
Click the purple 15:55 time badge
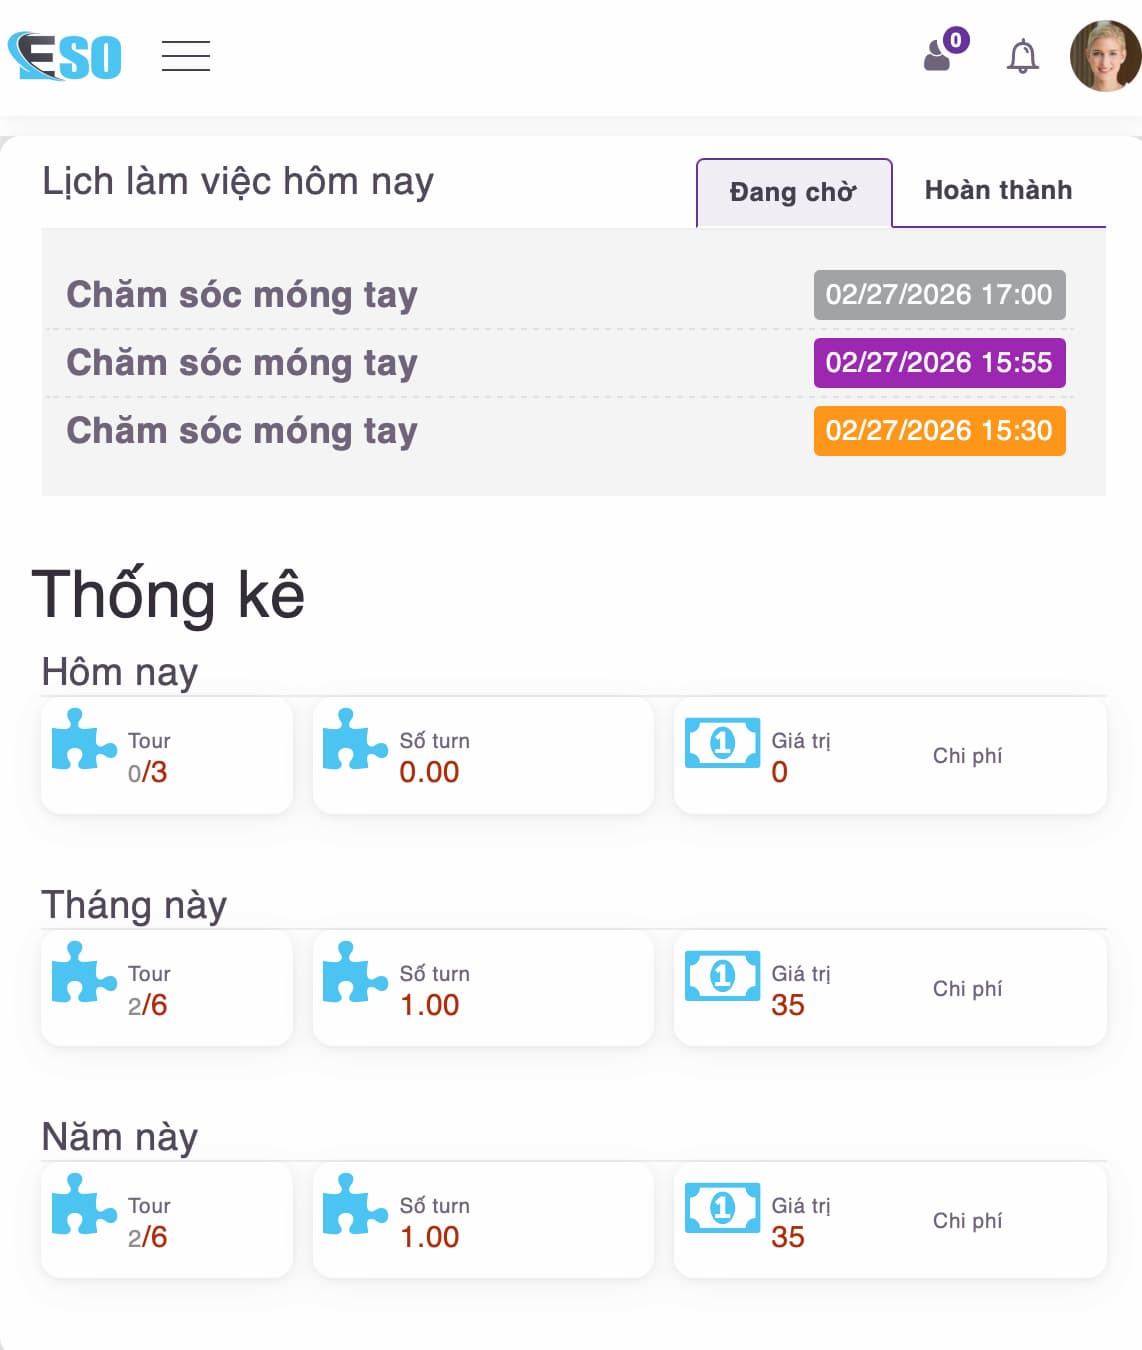click(939, 363)
